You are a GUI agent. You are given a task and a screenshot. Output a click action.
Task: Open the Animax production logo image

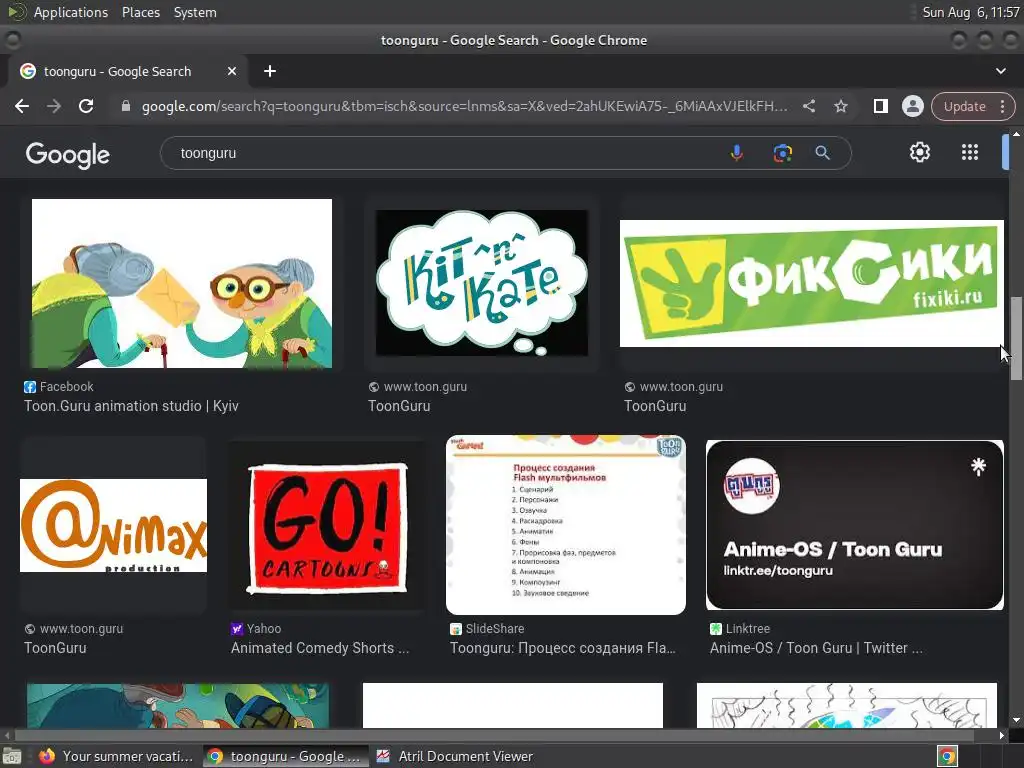[x=114, y=526]
